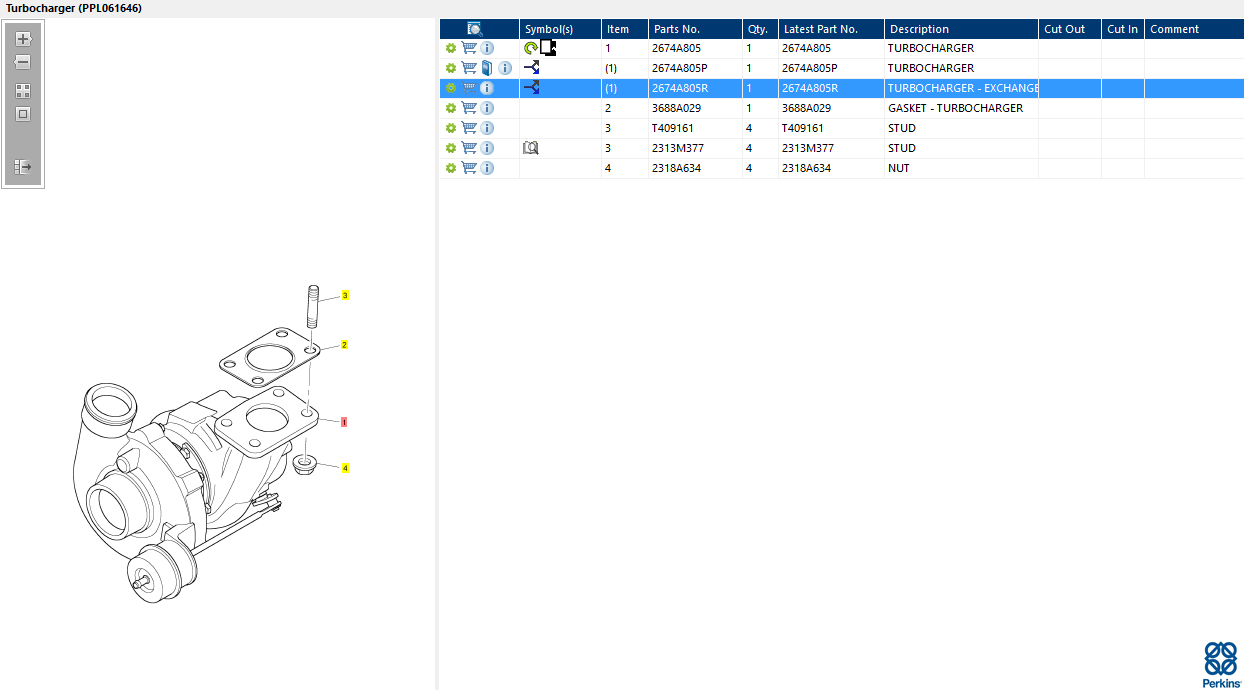The width and height of the screenshot is (1244, 690).
Task: Click parts number 2674A805P
Action: point(679,68)
